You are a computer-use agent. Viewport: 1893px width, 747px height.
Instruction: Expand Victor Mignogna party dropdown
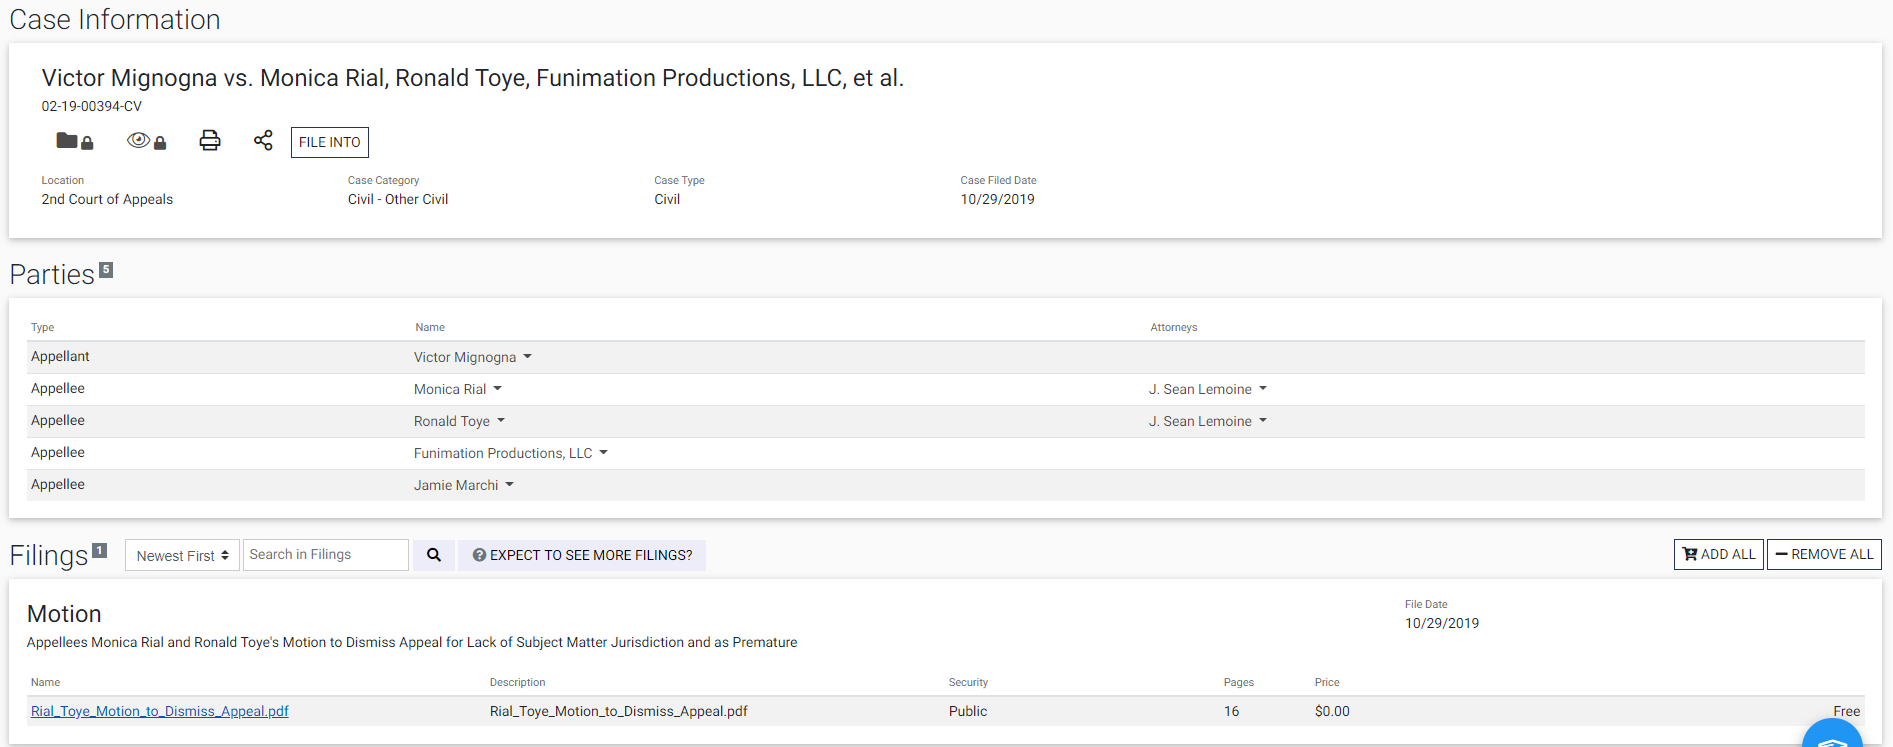tap(473, 357)
